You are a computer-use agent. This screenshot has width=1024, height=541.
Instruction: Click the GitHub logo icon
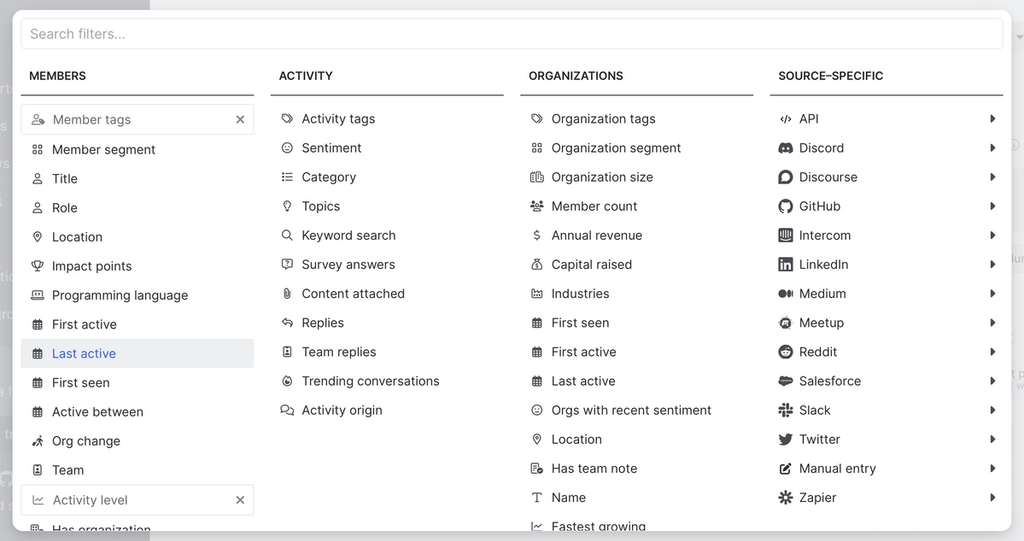click(785, 206)
